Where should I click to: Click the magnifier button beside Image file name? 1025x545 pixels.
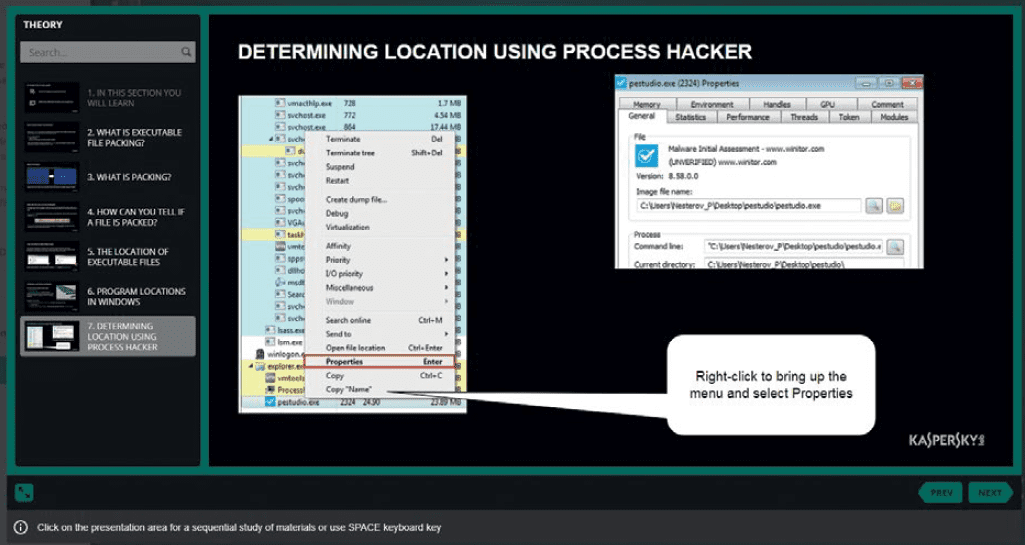pyautogui.click(x=873, y=206)
